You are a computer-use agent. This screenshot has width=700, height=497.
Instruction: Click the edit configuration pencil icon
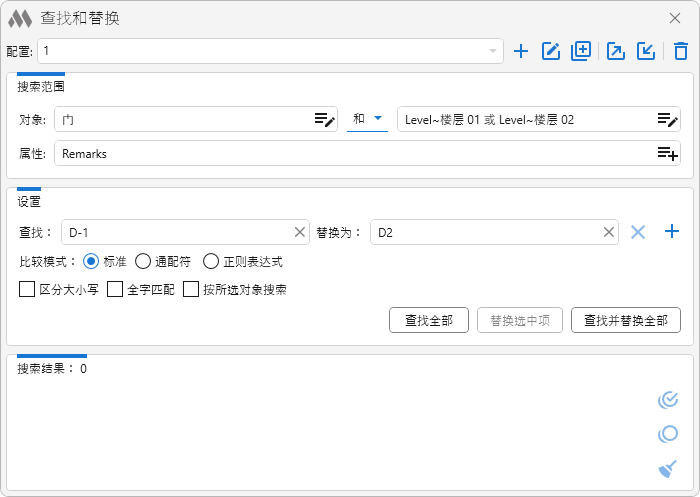(x=550, y=51)
